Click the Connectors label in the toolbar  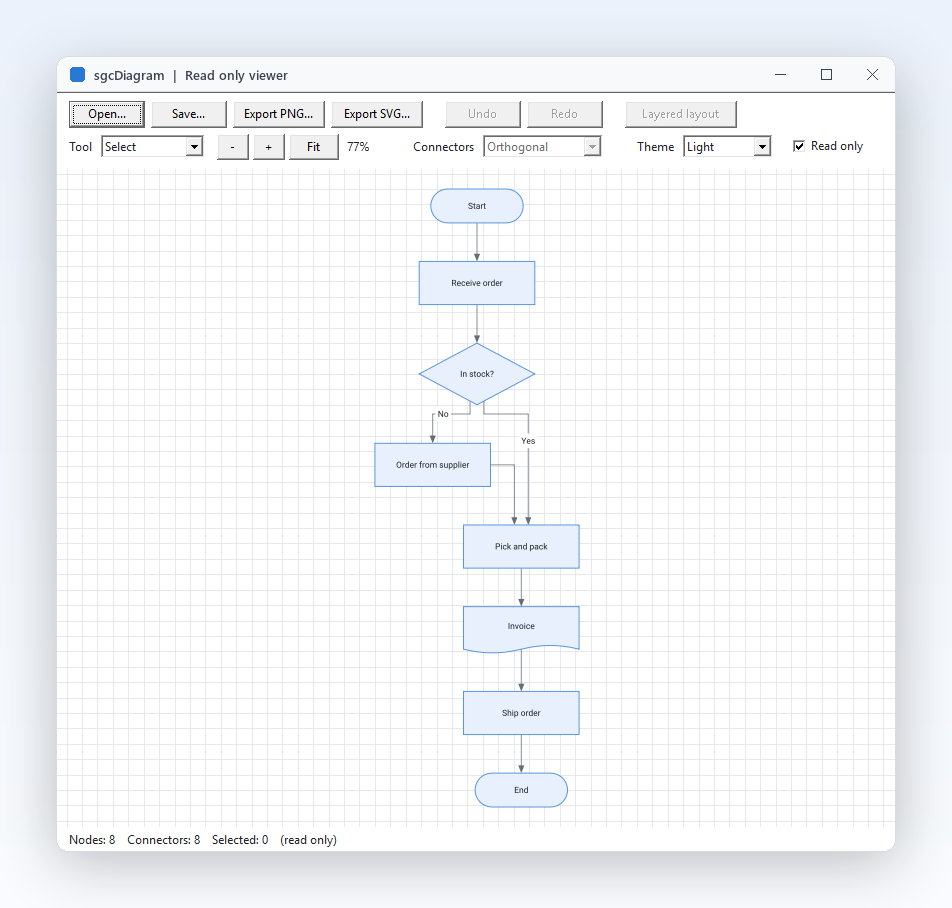[x=443, y=147]
